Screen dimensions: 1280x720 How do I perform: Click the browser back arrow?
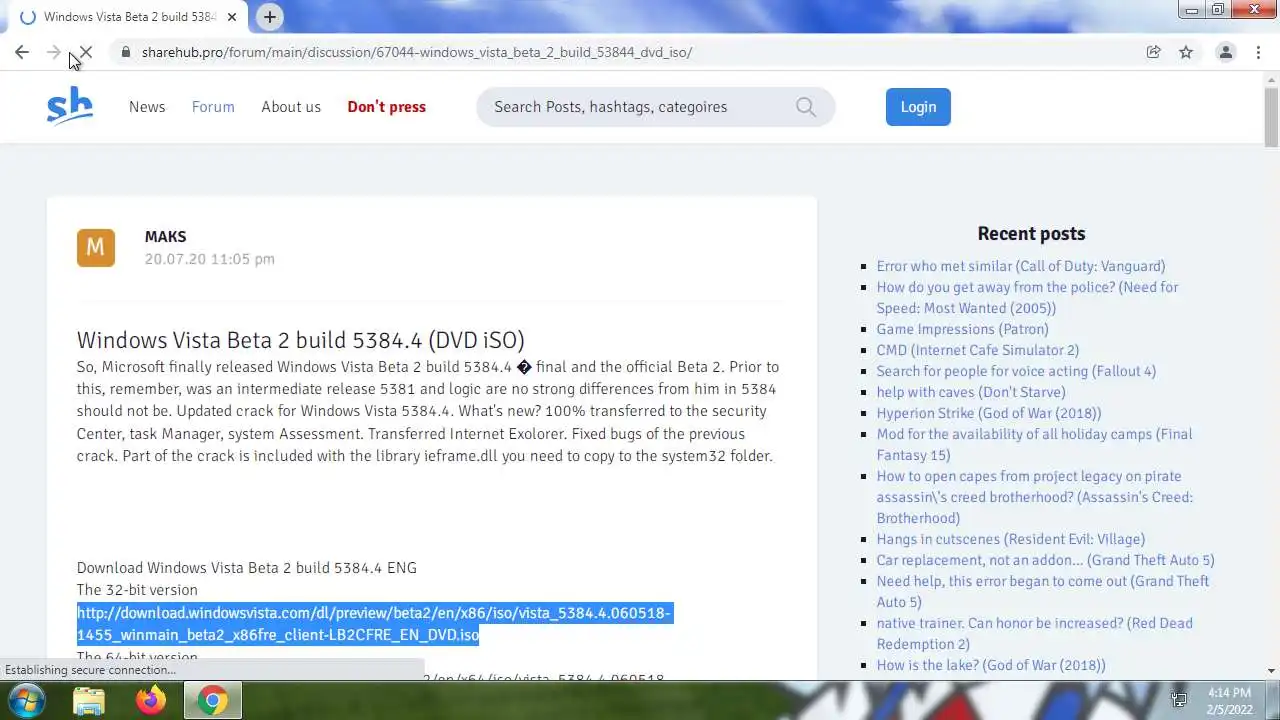pos(22,52)
